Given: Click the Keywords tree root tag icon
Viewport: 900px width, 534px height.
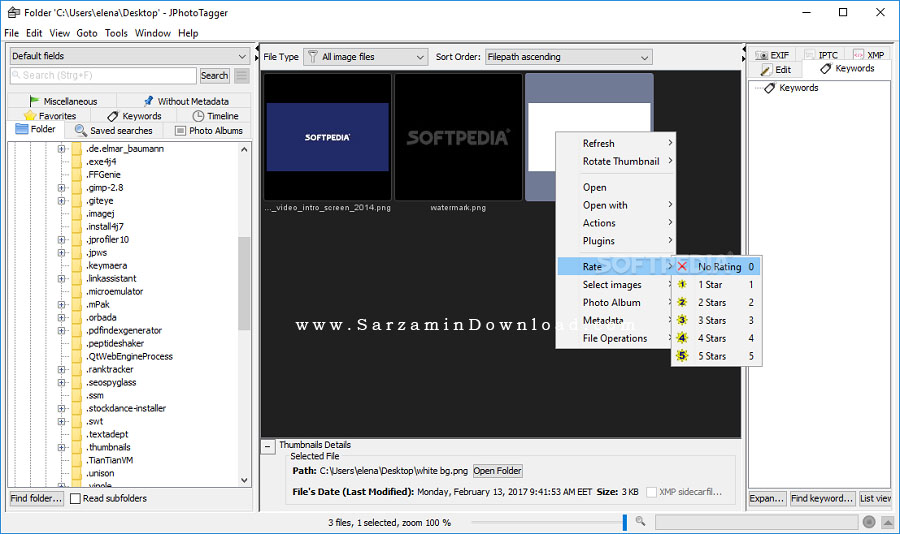Looking at the screenshot, I should point(770,88).
